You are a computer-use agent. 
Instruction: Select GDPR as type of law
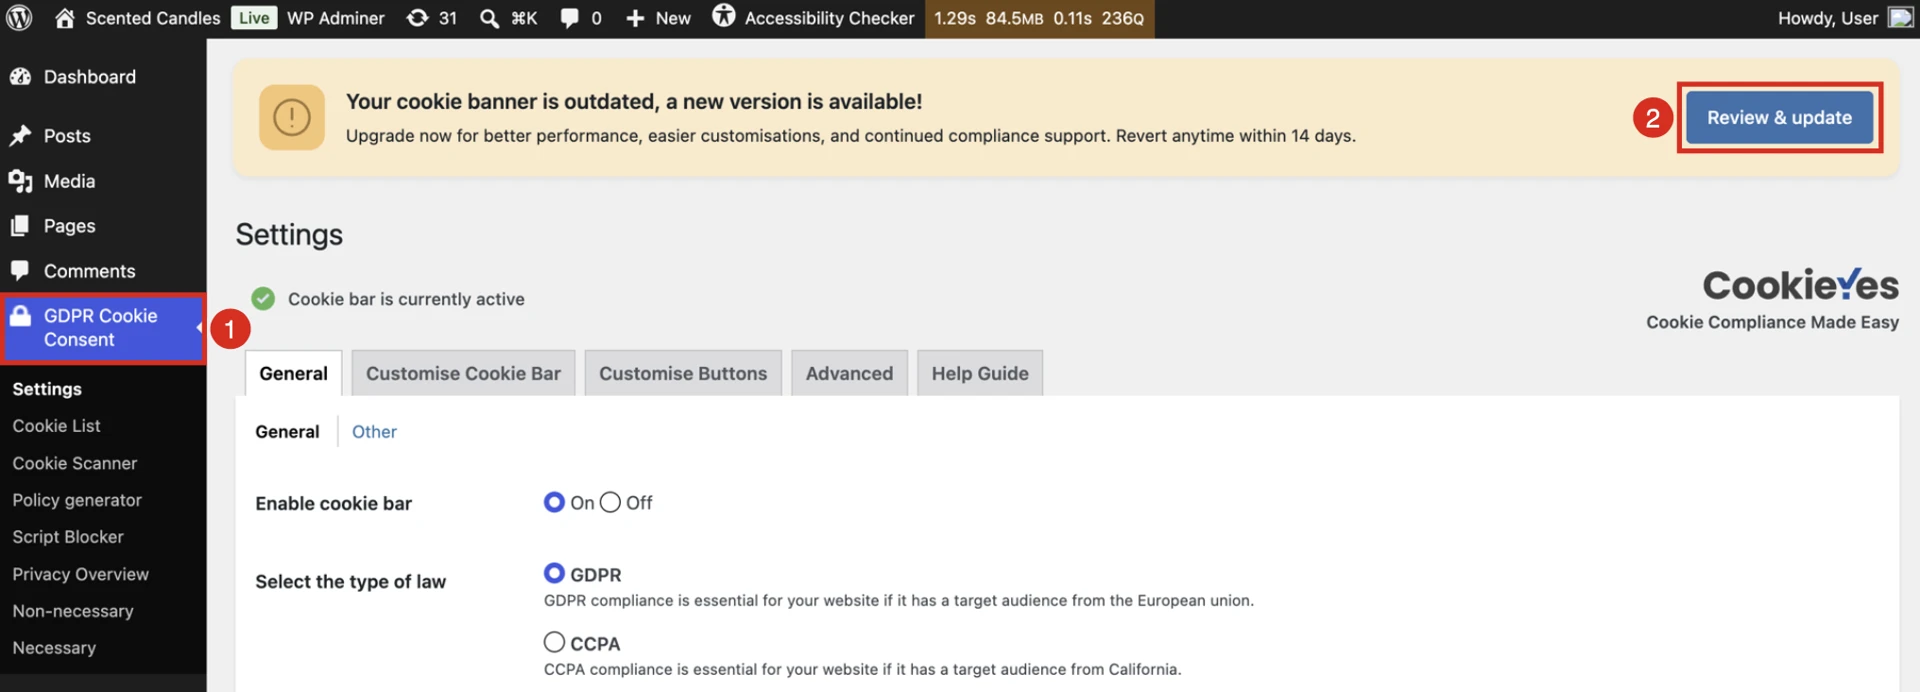(554, 573)
